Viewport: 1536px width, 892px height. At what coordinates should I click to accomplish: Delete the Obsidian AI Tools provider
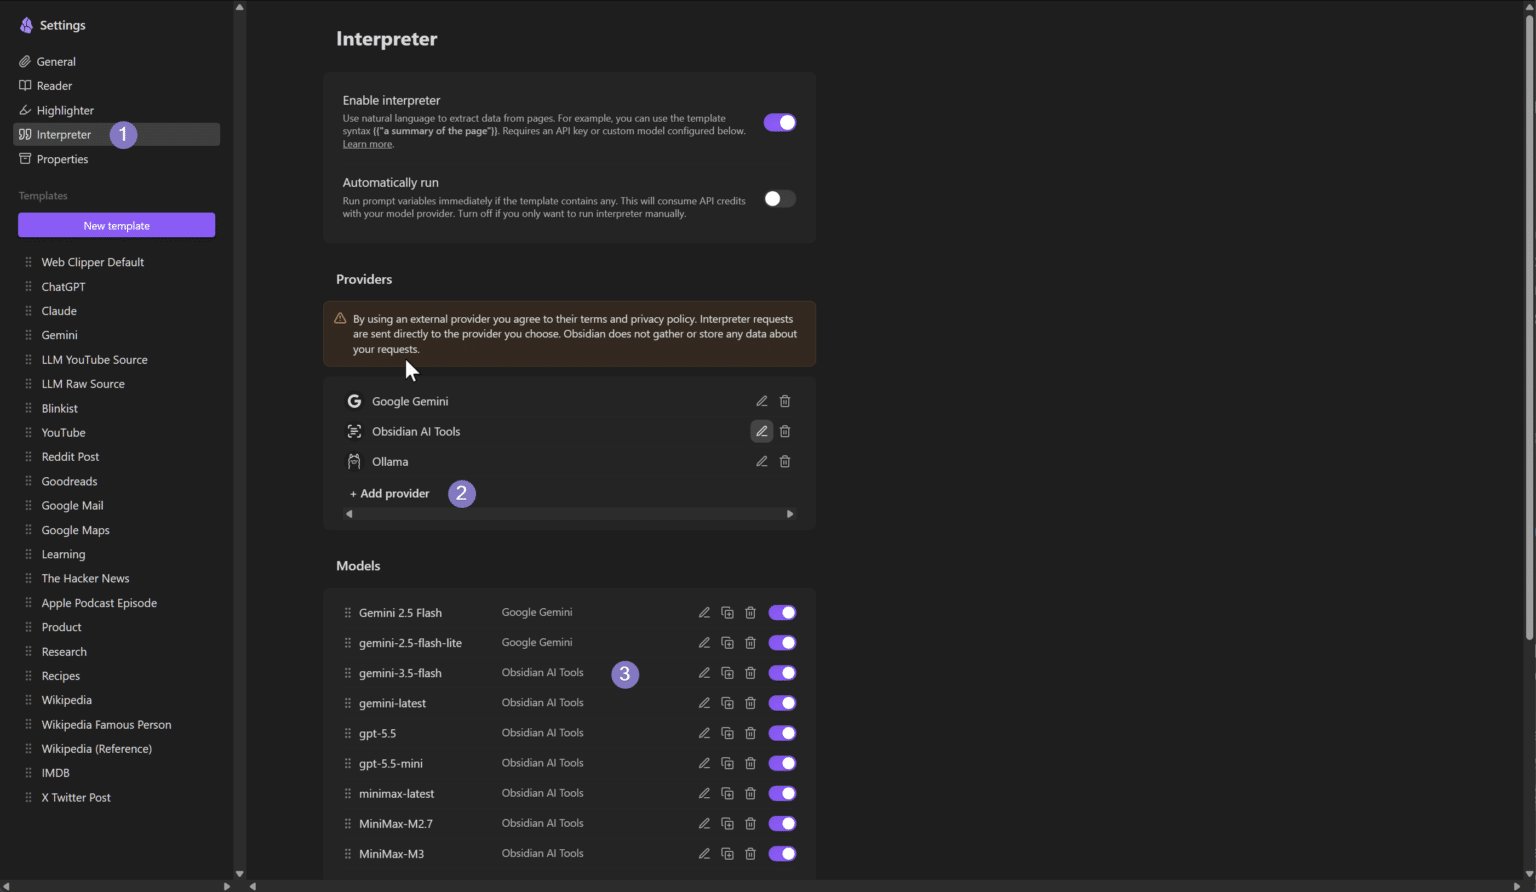point(785,431)
